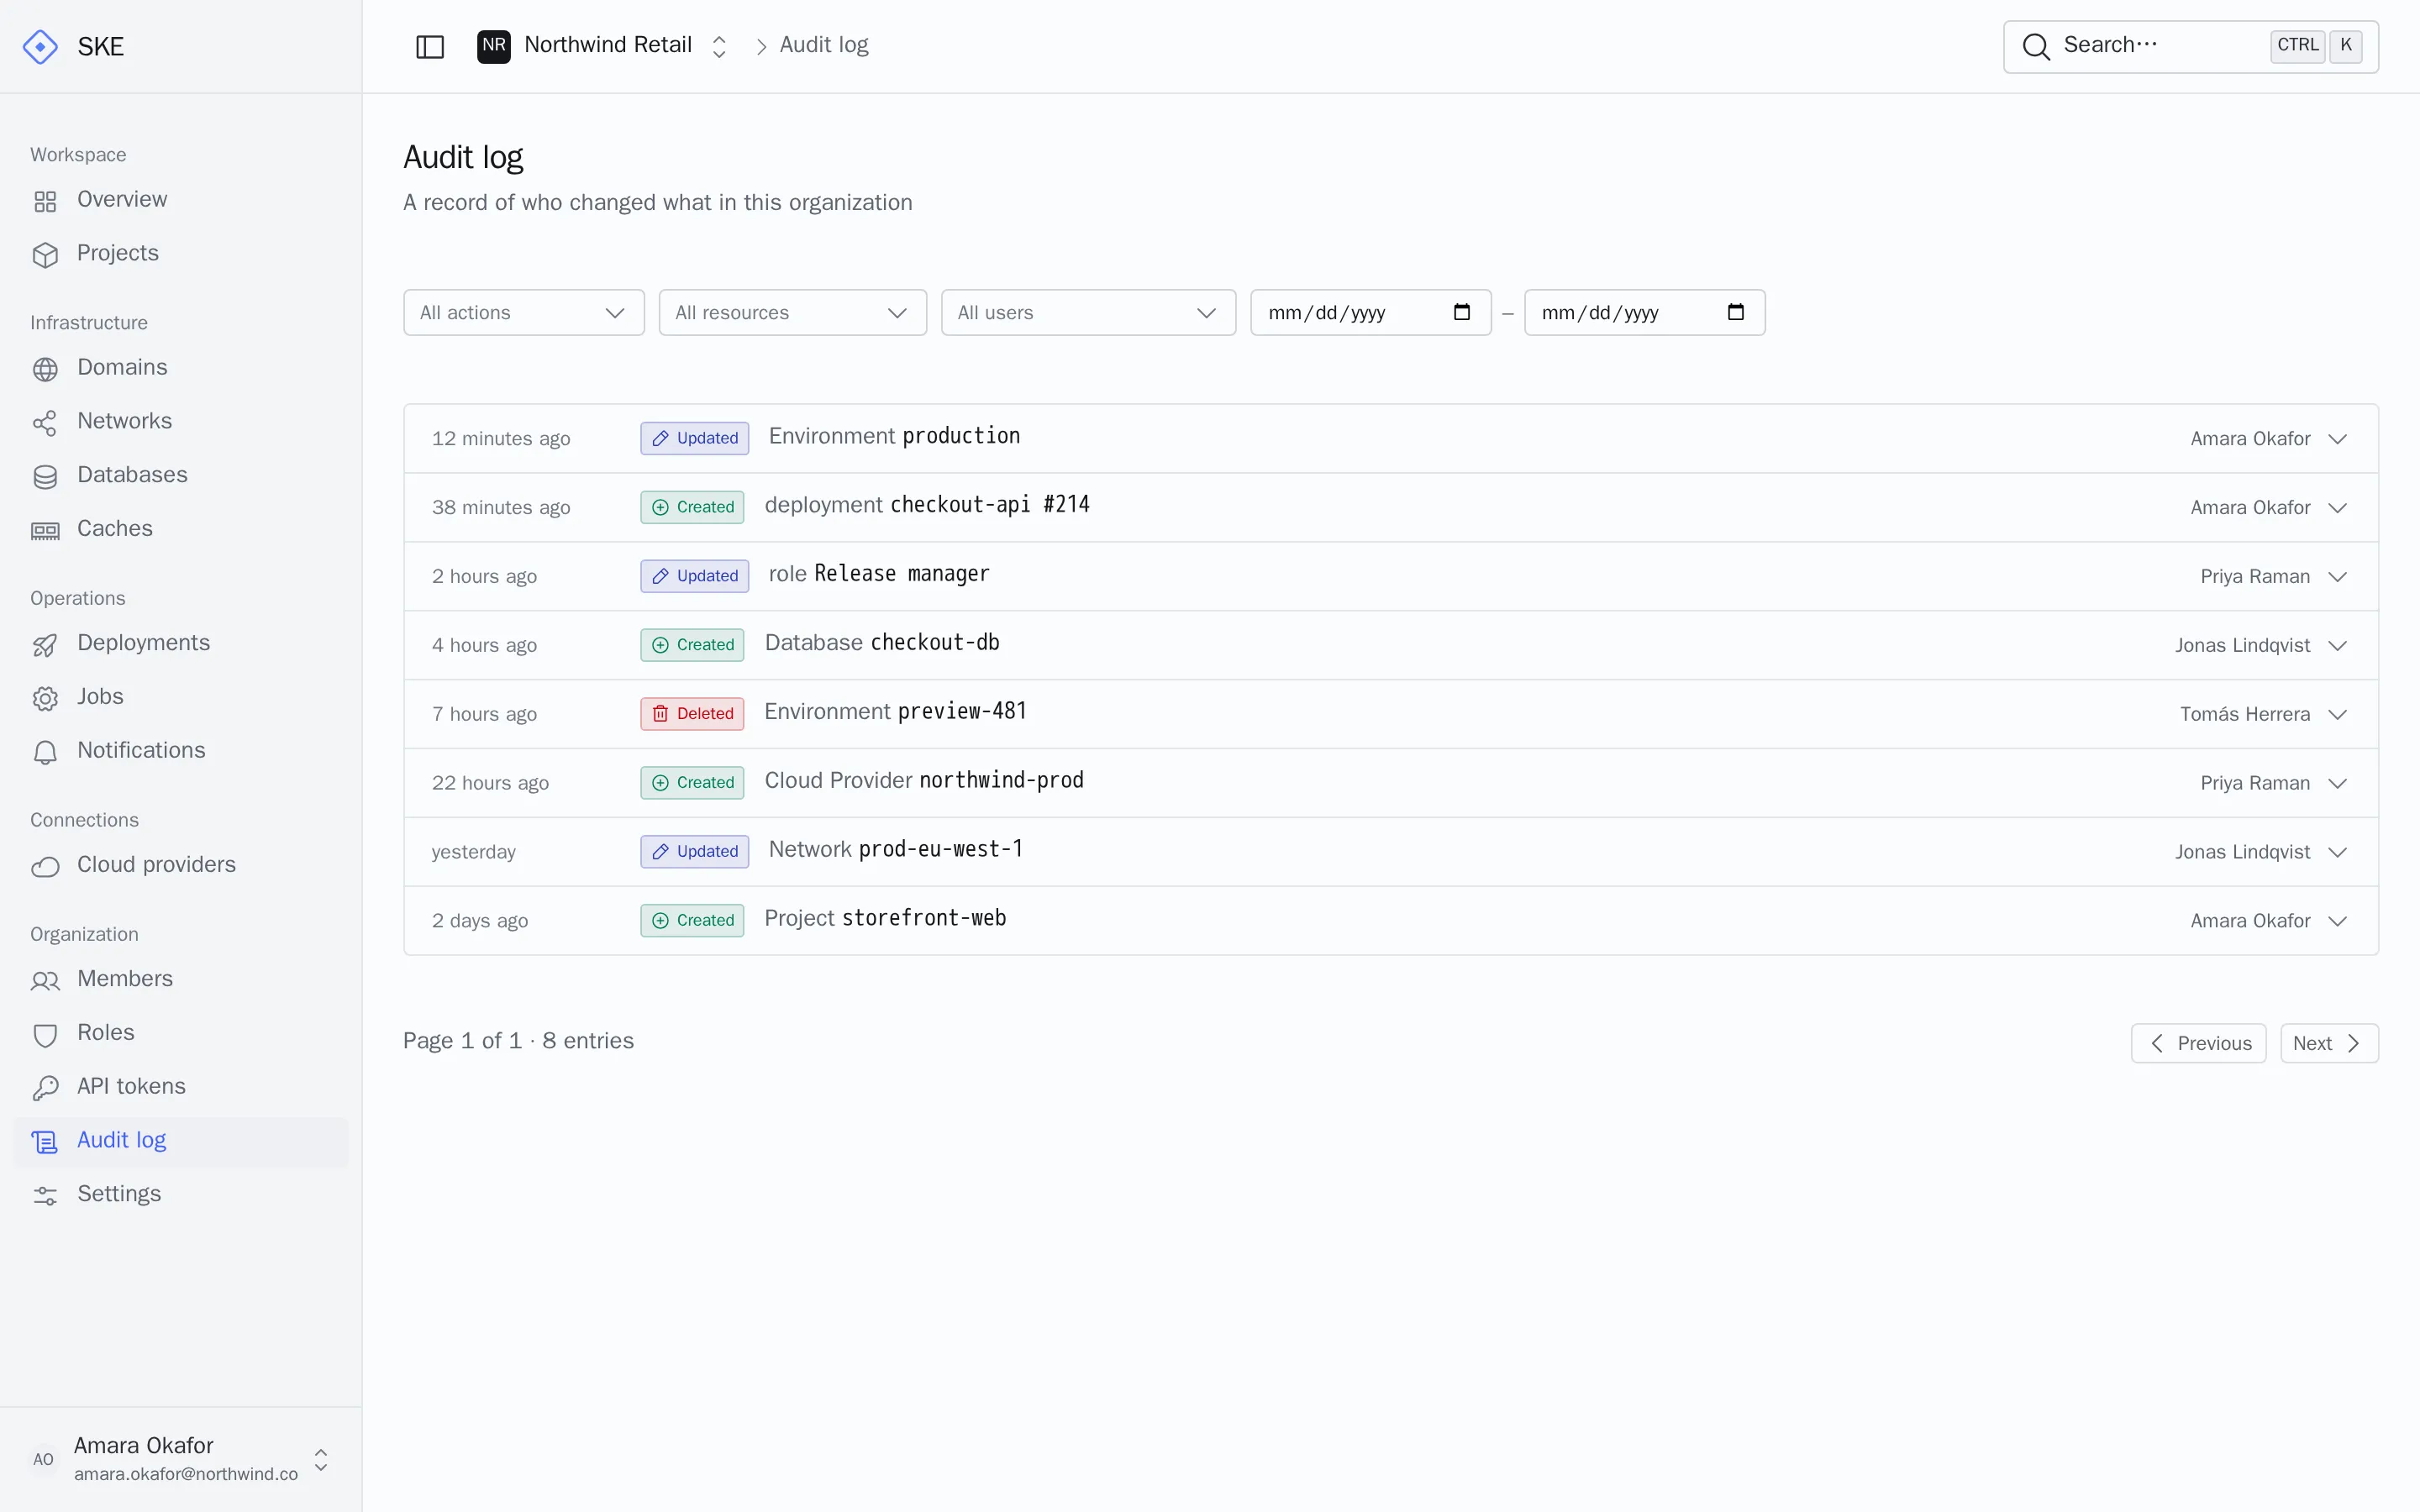
Task: Open Roles in sidebar
Action: [x=181, y=1034]
